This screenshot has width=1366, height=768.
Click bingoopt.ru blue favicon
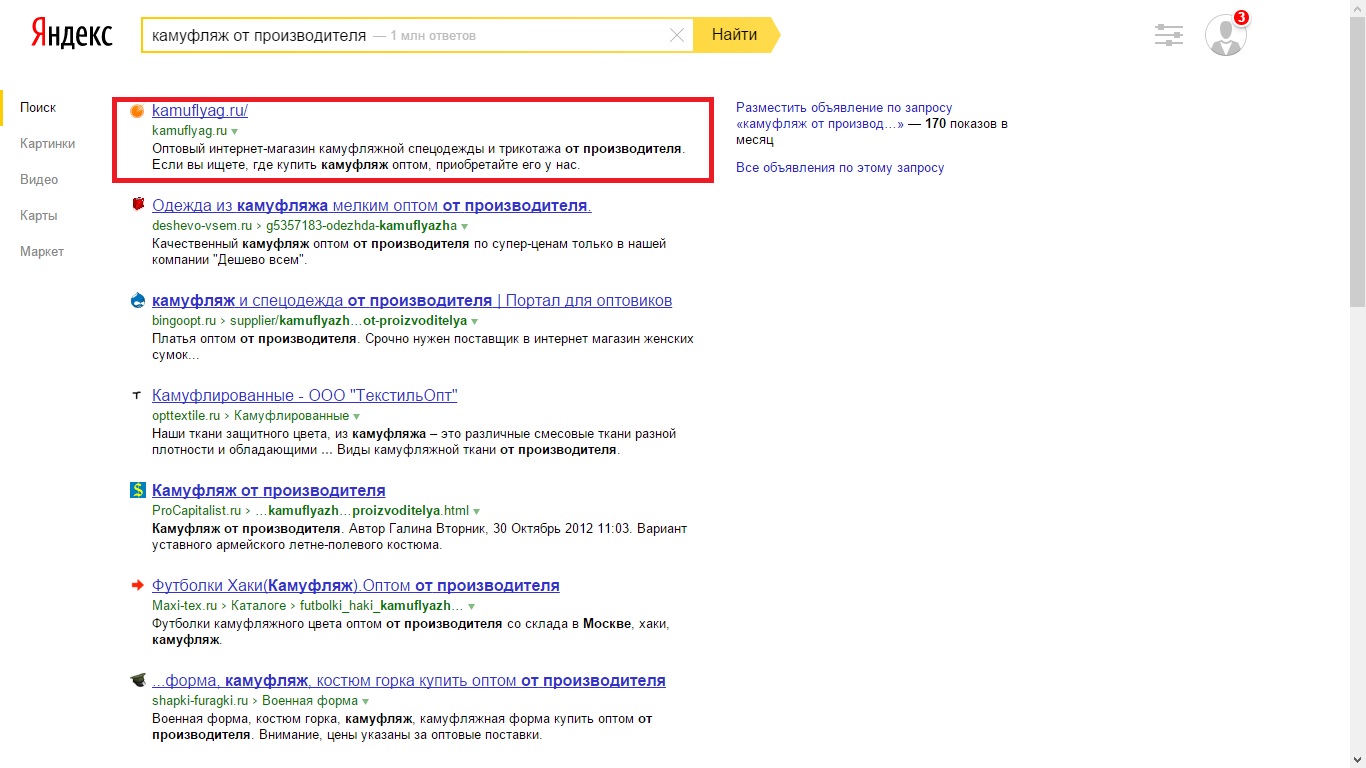click(x=138, y=300)
